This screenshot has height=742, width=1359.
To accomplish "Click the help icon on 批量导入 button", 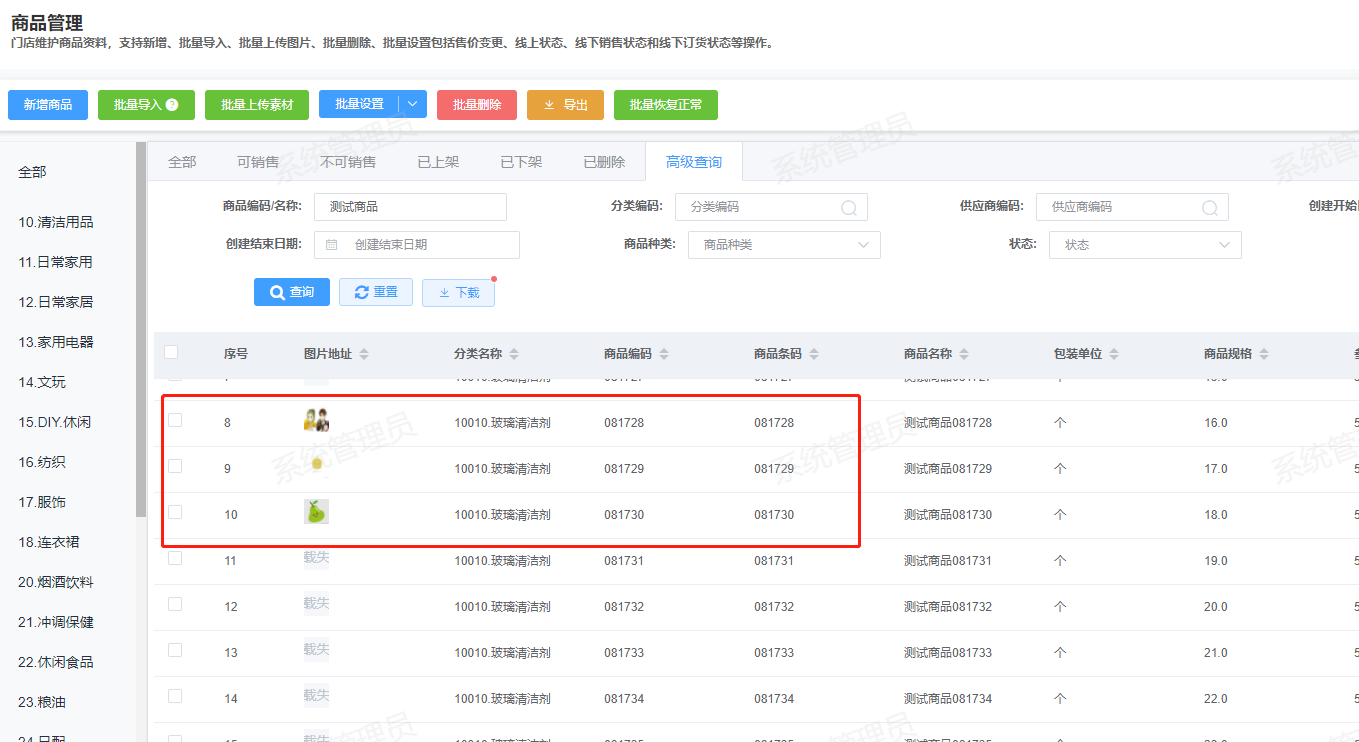I will pyautogui.click(x=172, y=105).
